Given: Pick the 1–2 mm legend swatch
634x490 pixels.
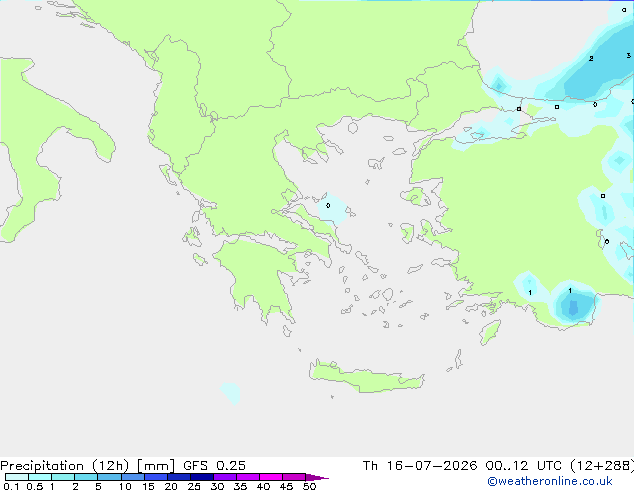Looking at the screenshot, I should click(63, 477).
